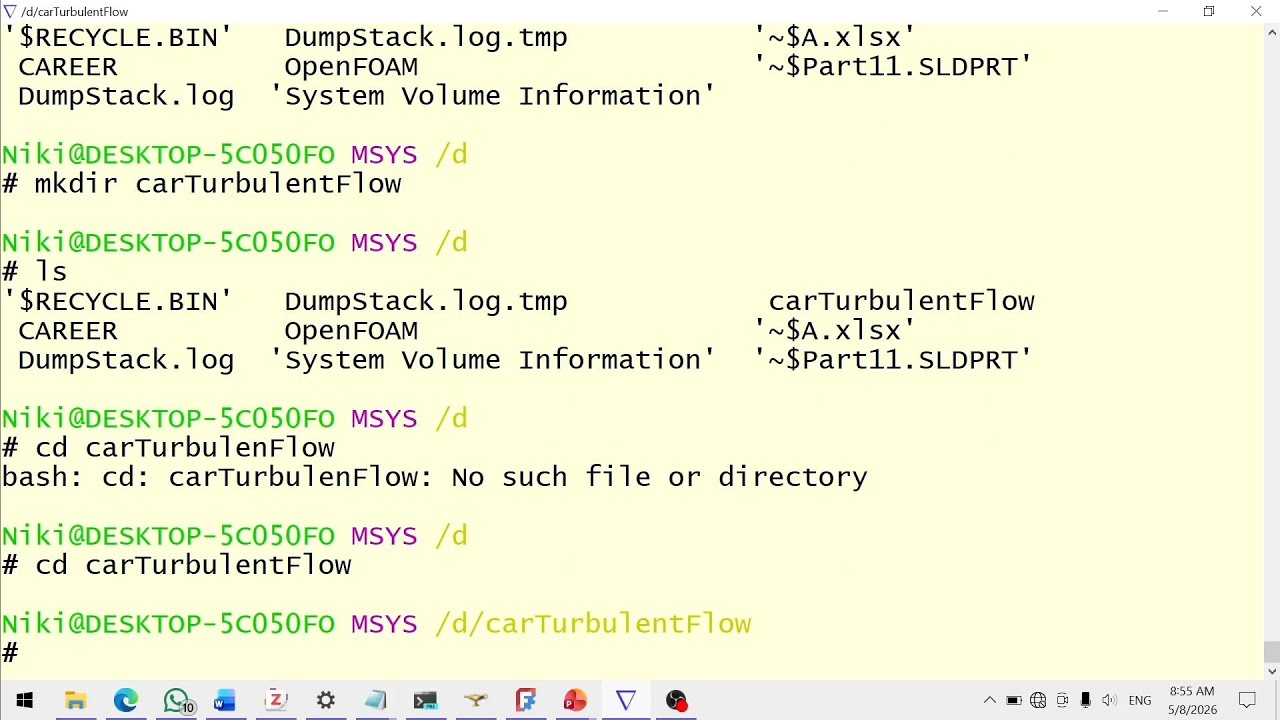Image resolution: width=1280 pixels, height=720 pixels.
Task: Click the final '#' prompt line
Action: [10, 653]
